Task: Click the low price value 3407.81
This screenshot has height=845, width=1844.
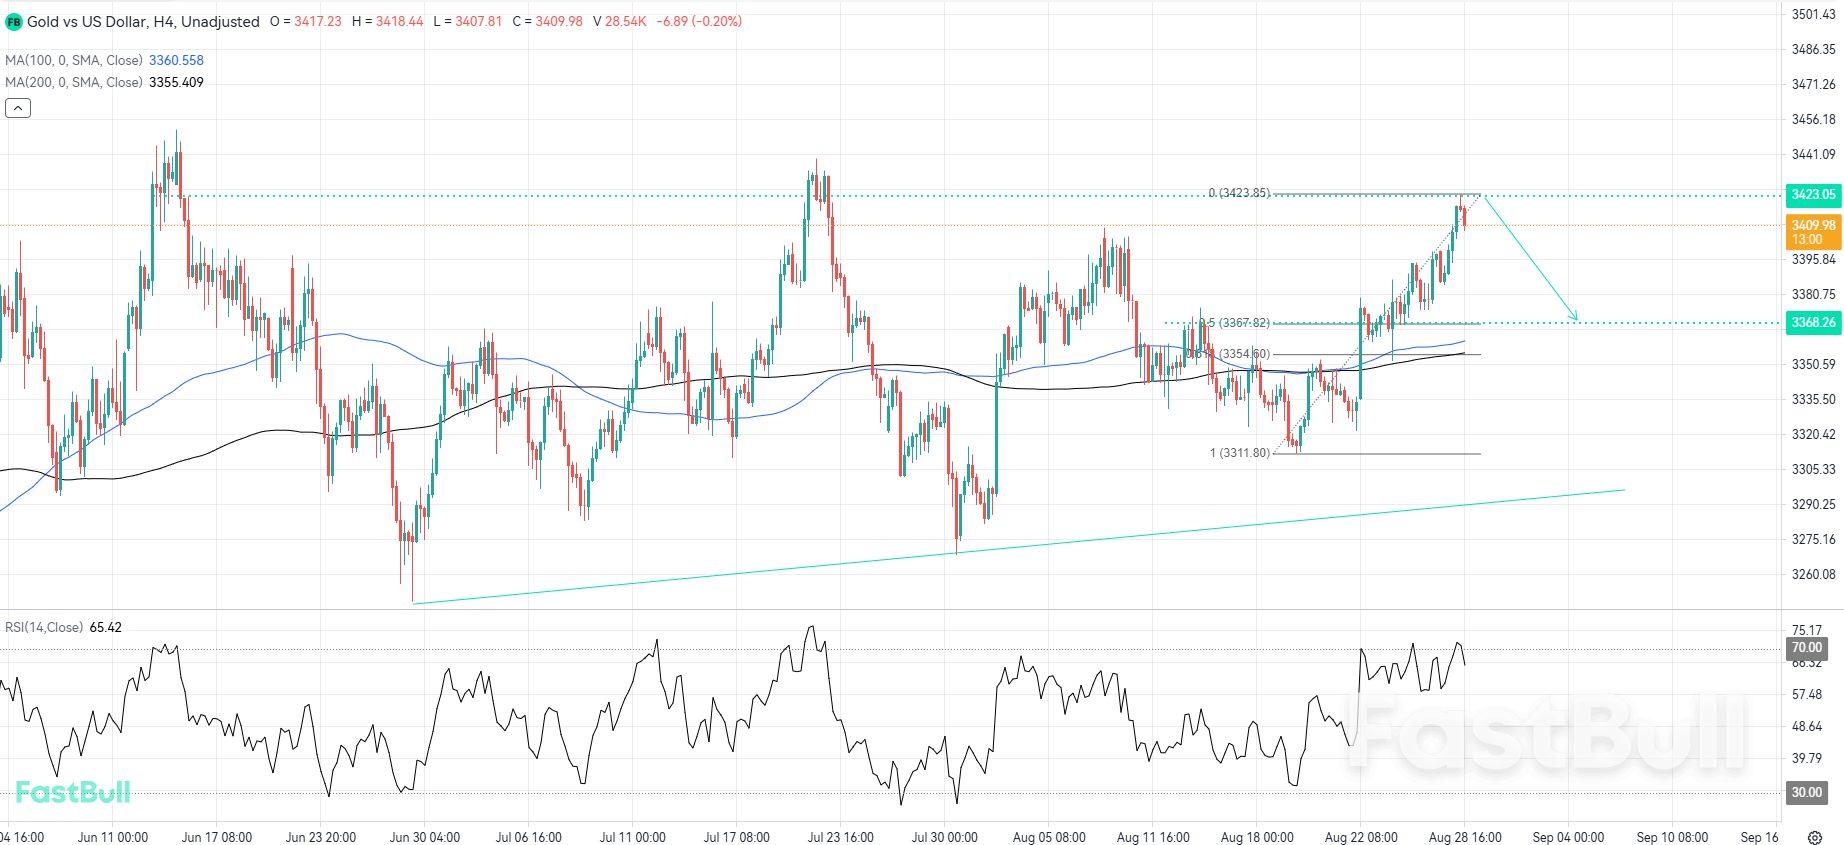Action: pyautogui.click(x=479, y=22)
